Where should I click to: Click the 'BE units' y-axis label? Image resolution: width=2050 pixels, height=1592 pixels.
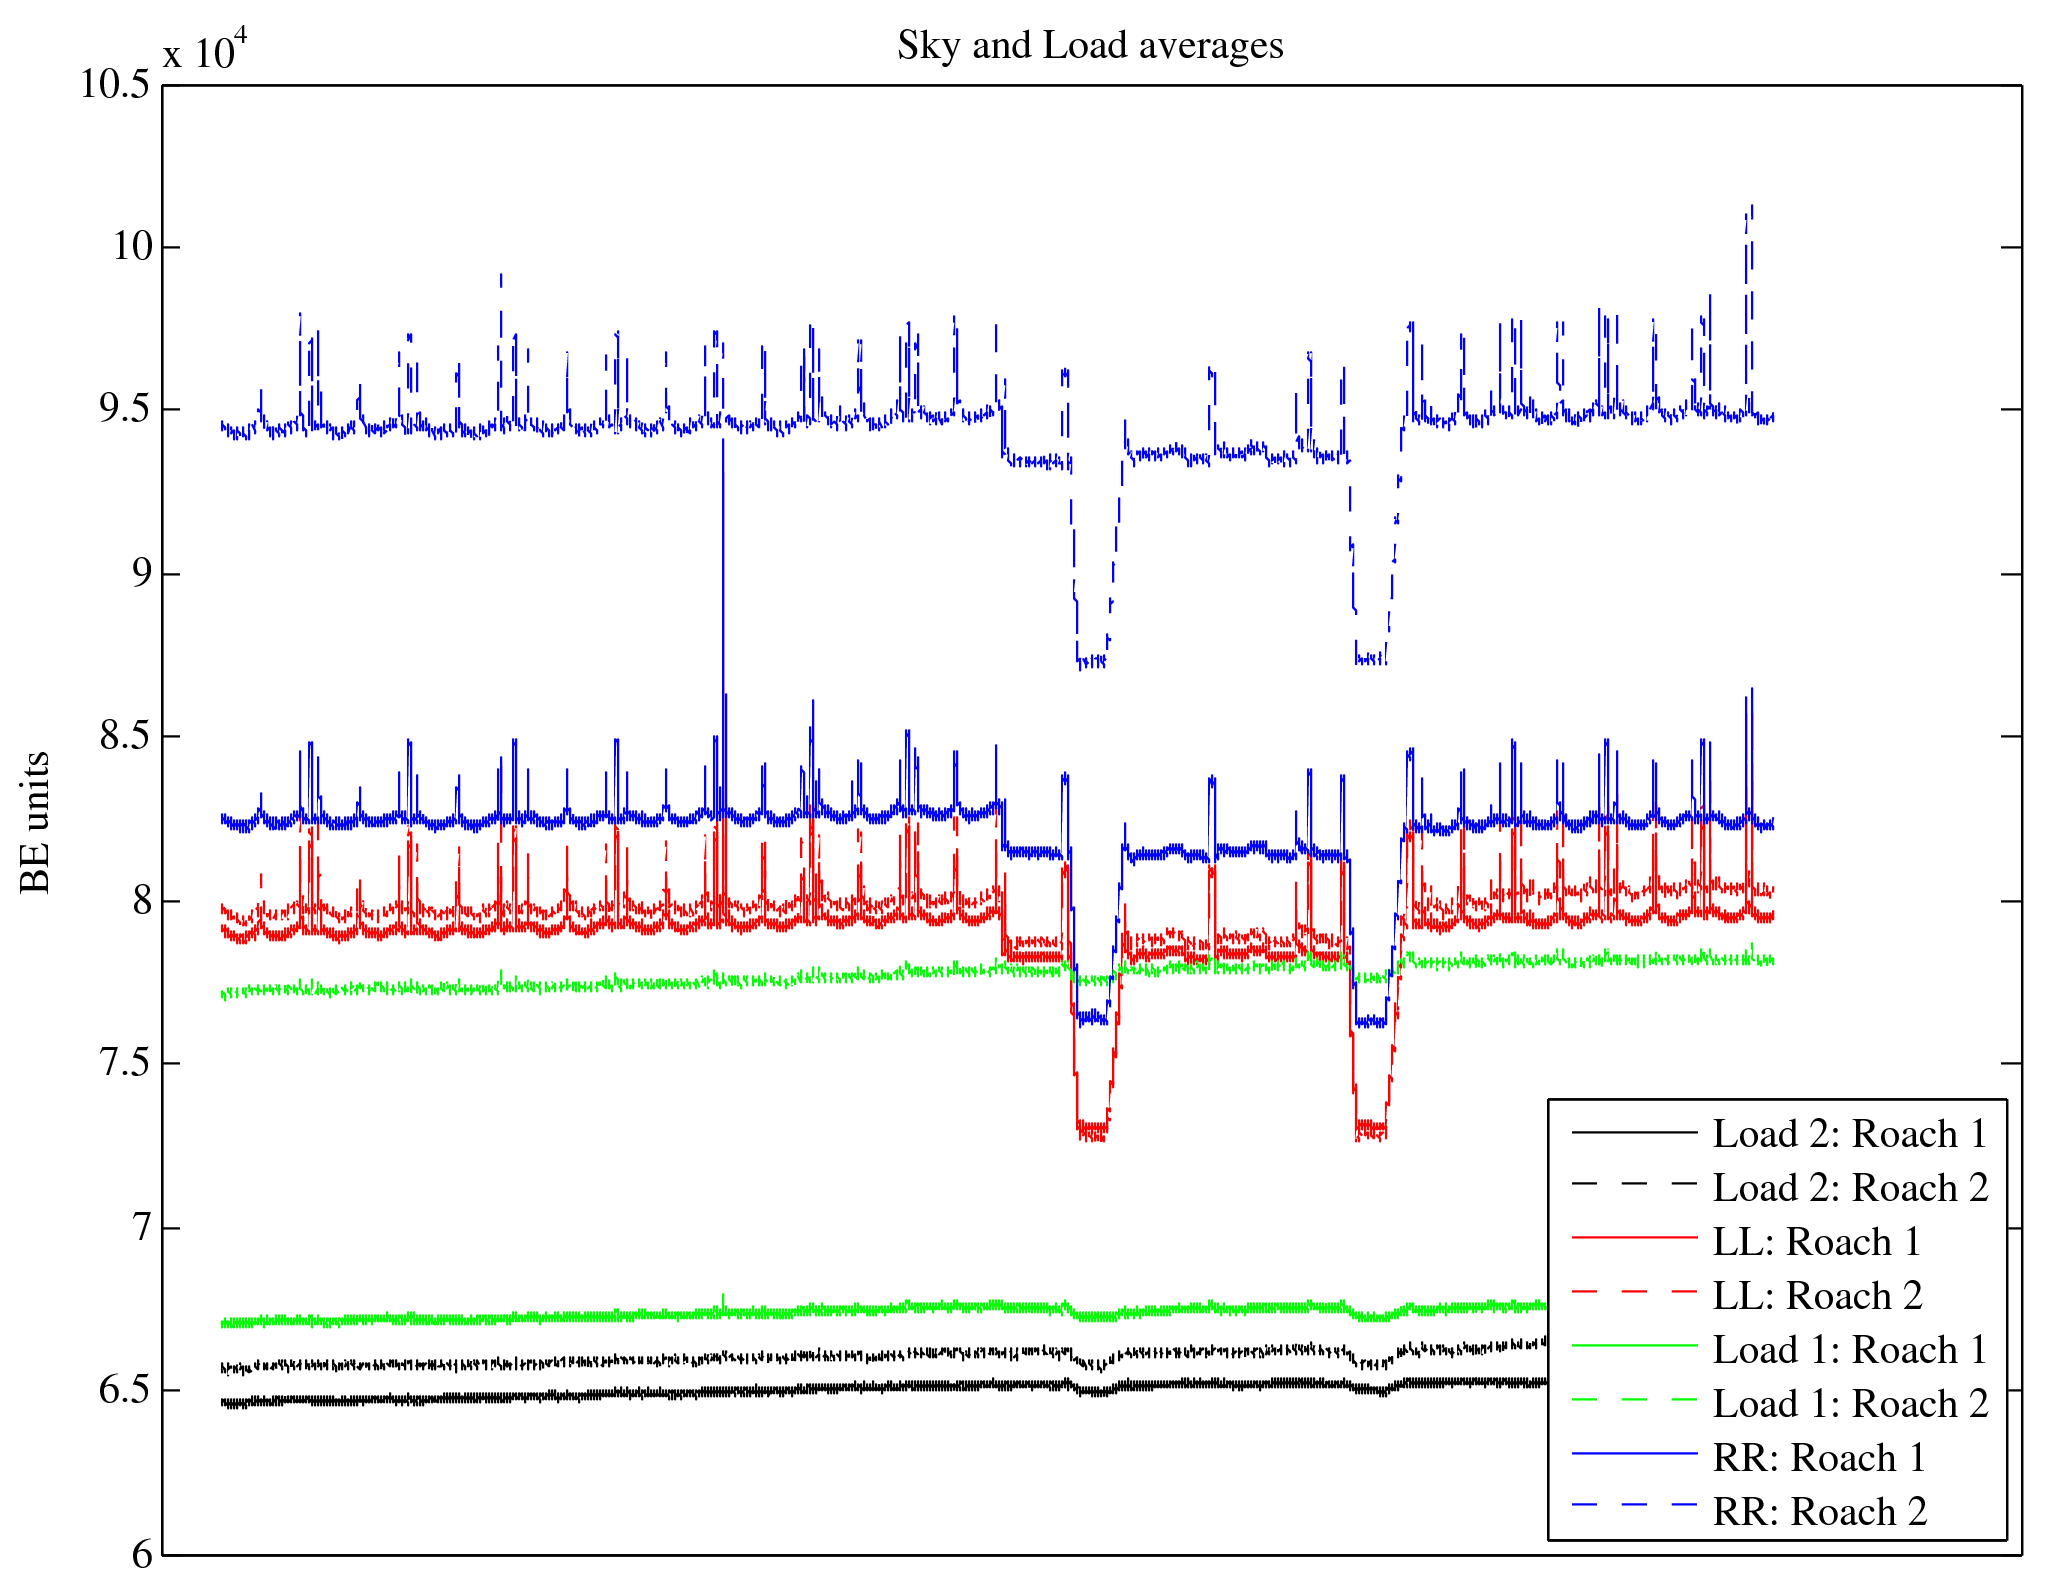pos(36,822)
